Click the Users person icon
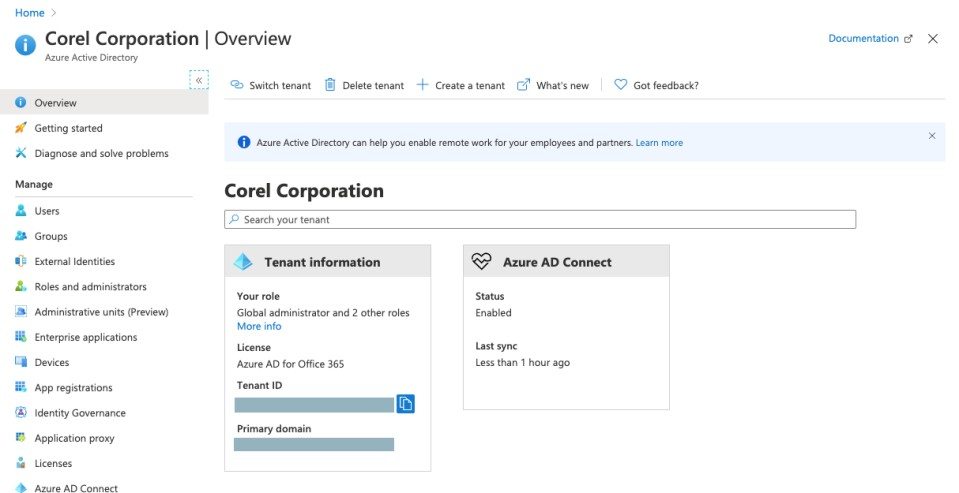The image size is (959, 493). [21, 210]
